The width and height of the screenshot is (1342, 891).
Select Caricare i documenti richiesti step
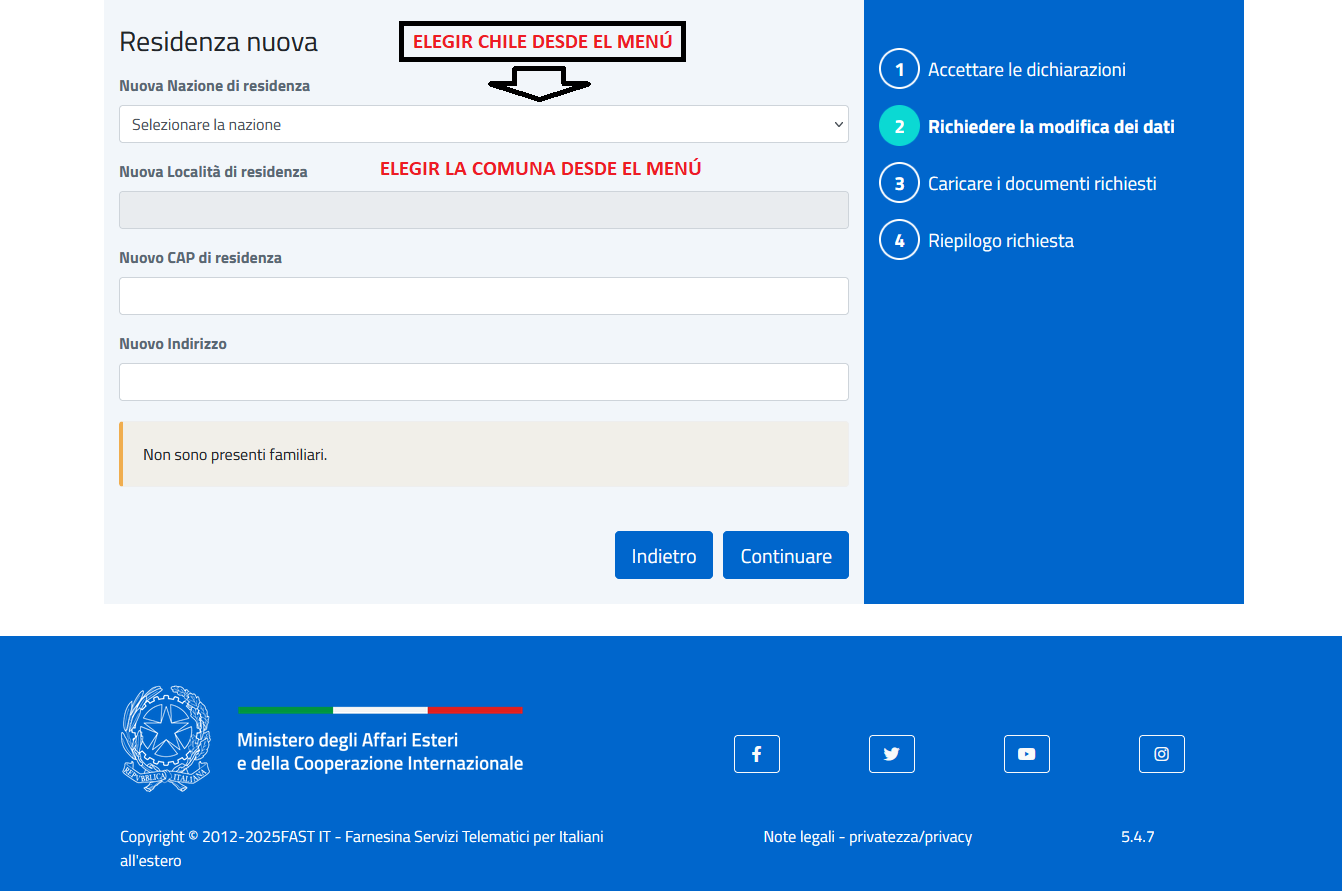point(1041,184)
